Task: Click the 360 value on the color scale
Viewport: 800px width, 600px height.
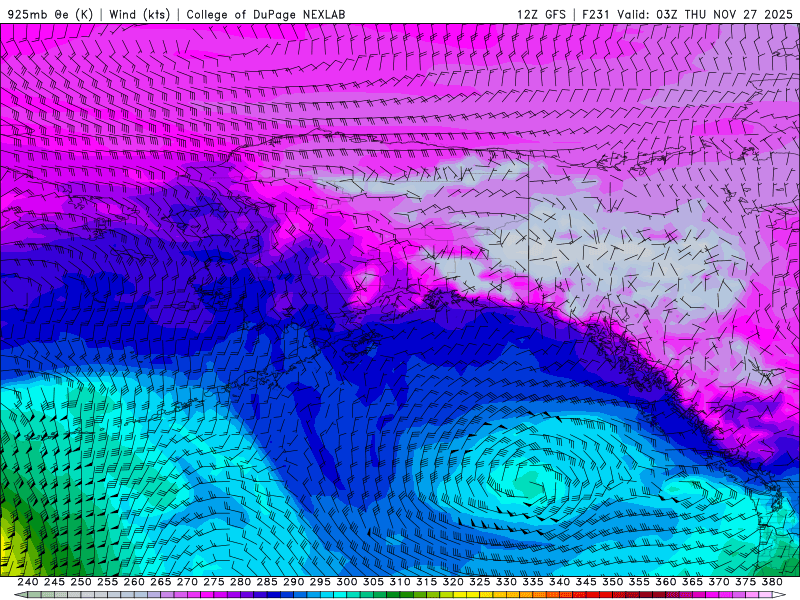Action: click(666, 582)
